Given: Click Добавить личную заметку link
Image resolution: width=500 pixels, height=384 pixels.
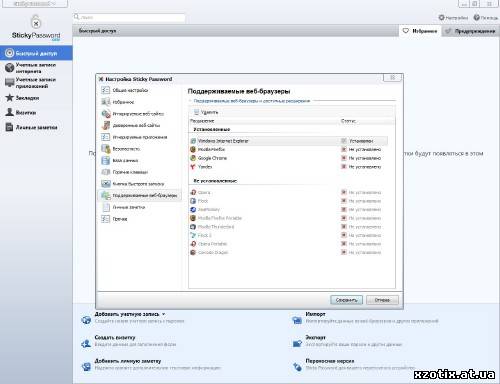Looking at the screenshot, I should pyautogui.click(x=128, y=361).
